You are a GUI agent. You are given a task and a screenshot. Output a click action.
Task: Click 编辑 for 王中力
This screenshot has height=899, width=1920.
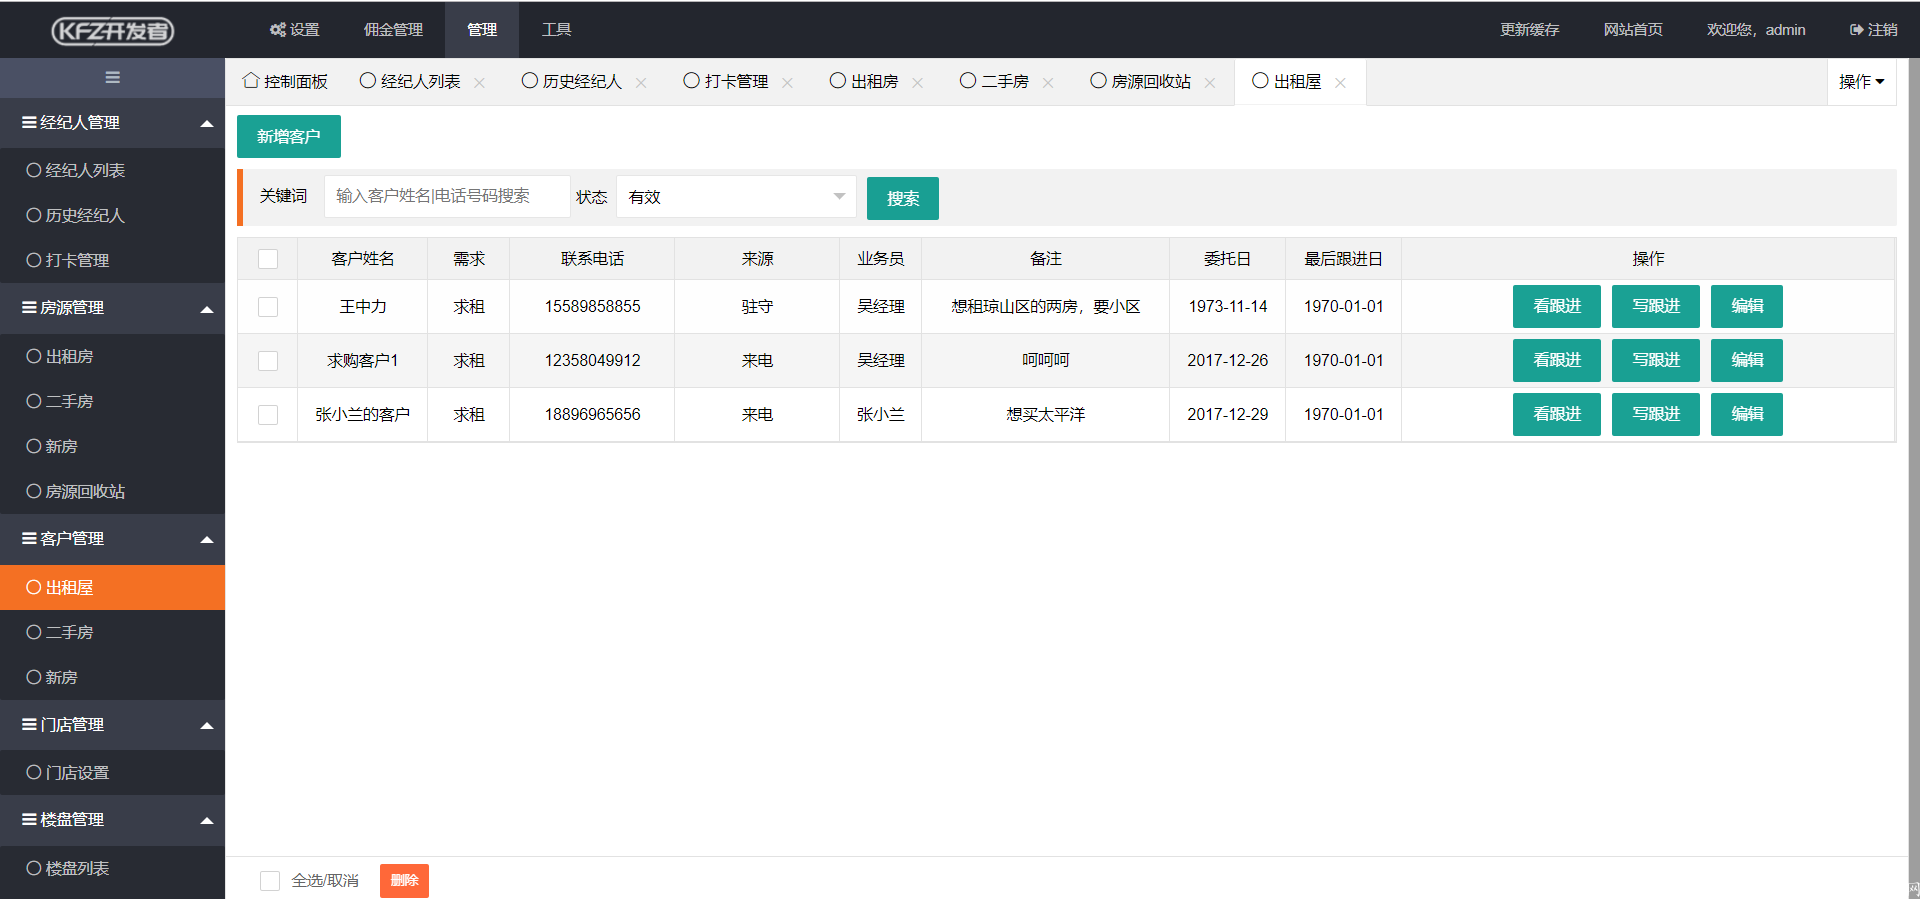coord(1747,306)
